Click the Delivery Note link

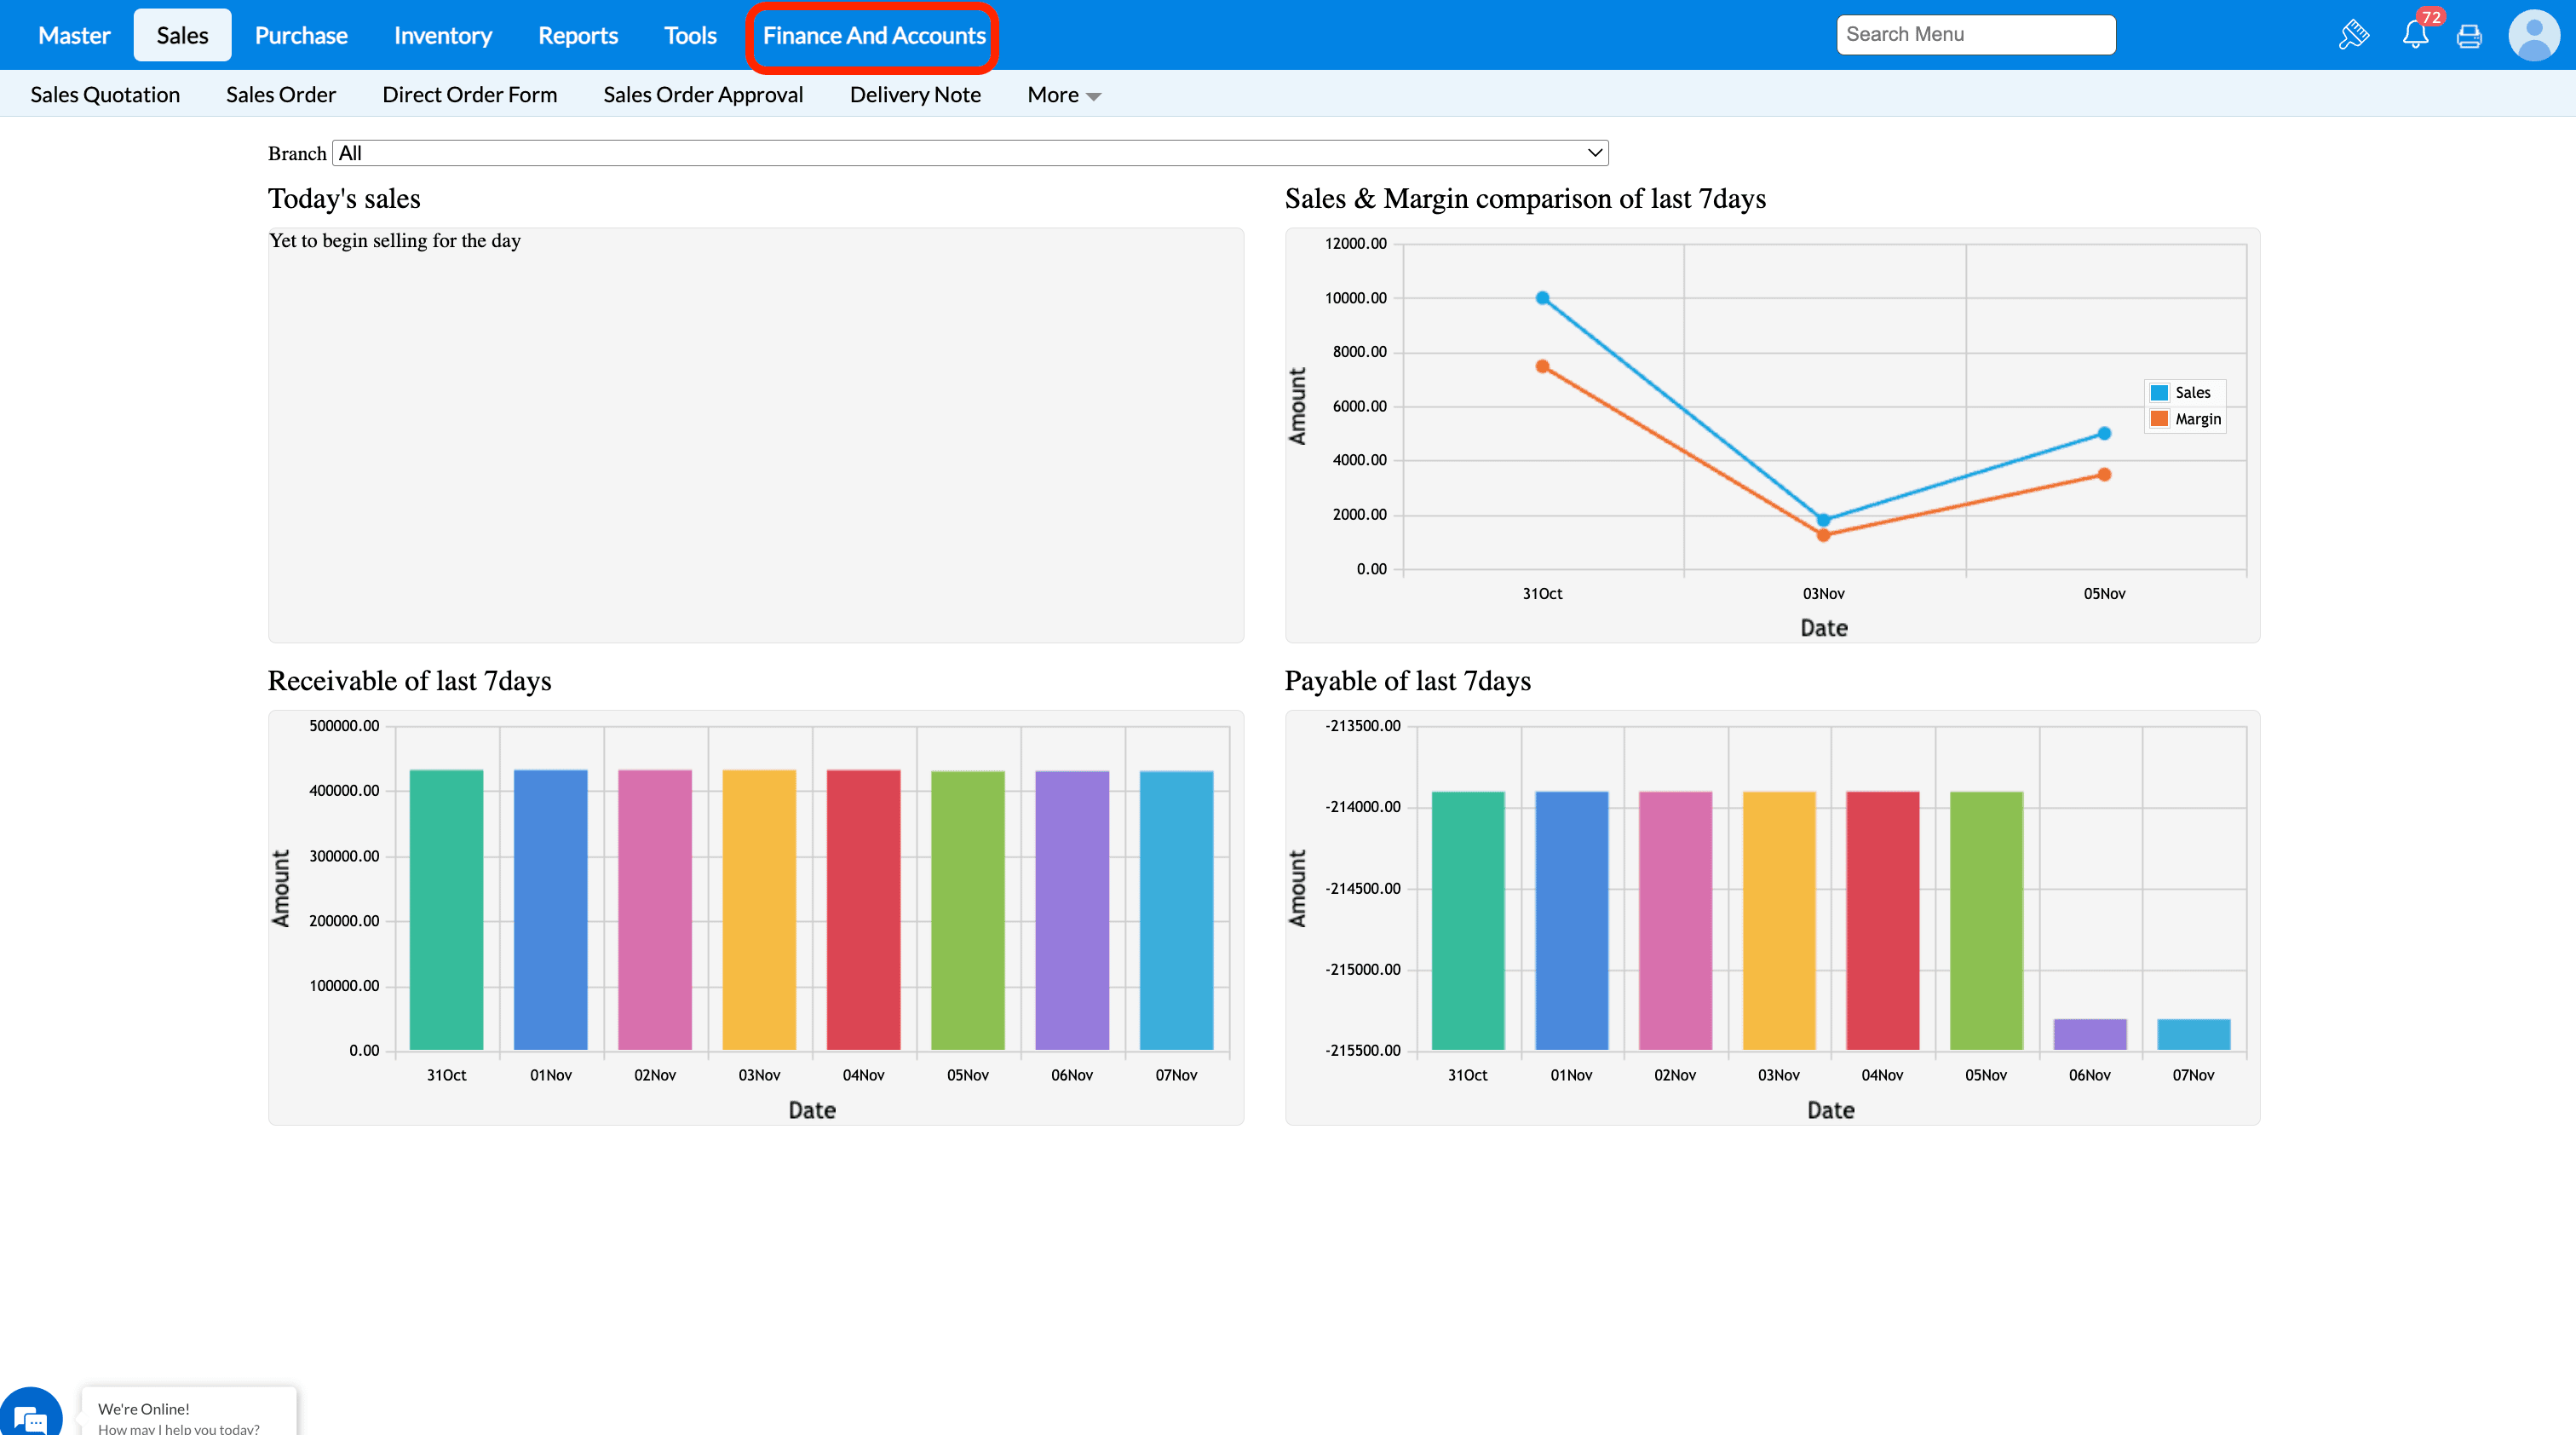914,95
